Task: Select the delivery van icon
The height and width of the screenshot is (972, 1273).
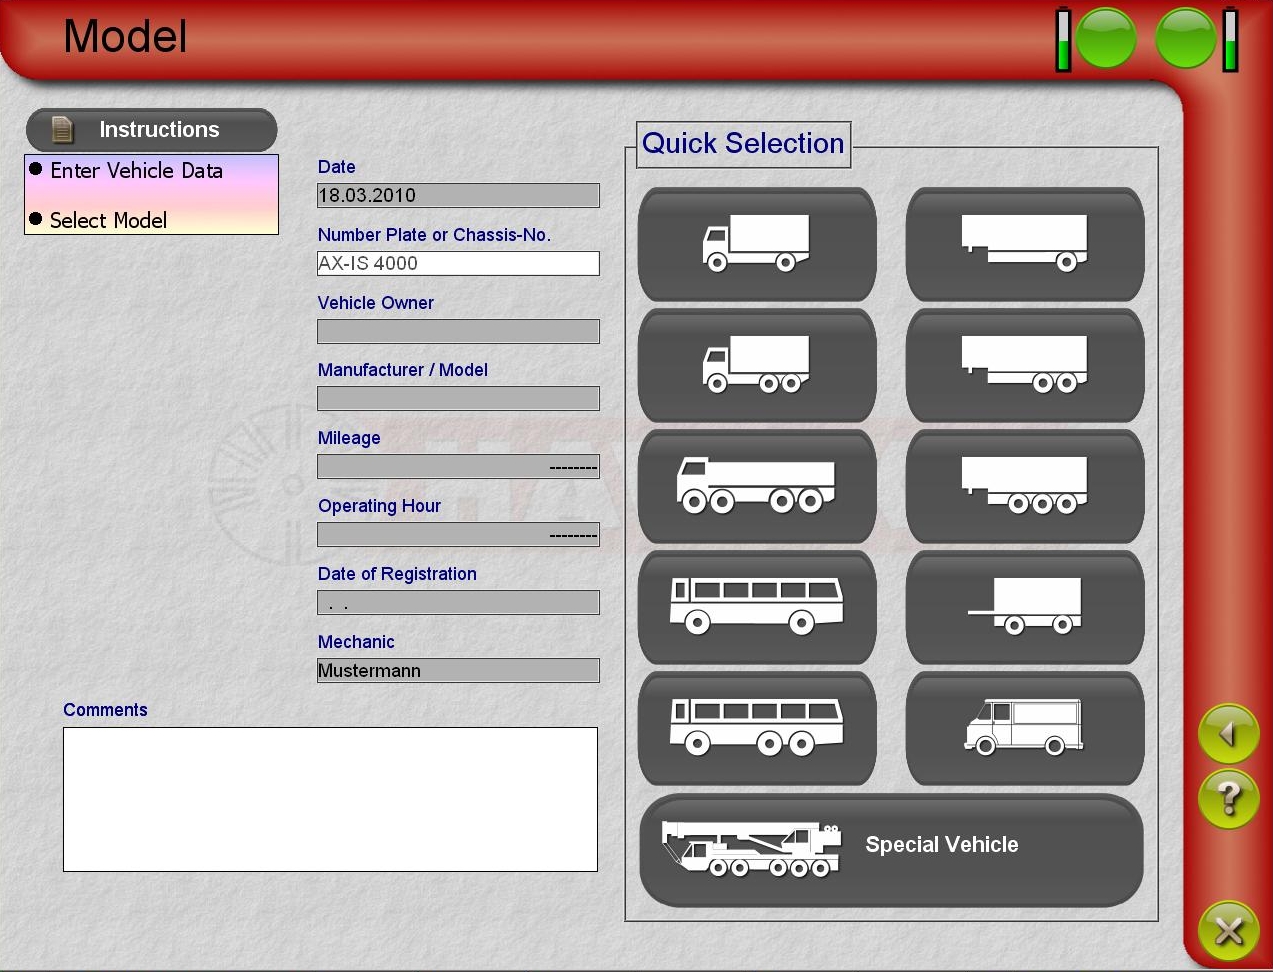Action: coord(1024,728)
